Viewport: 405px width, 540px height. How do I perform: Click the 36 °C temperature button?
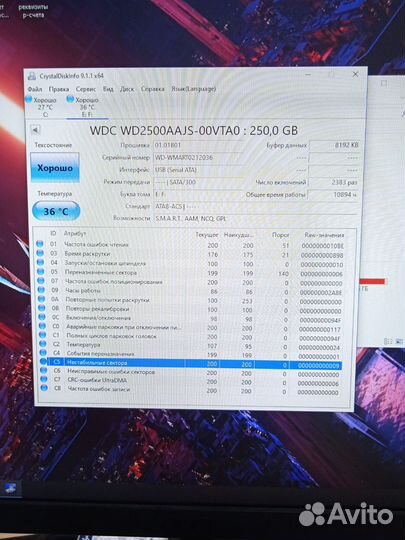tap(56, 211)
